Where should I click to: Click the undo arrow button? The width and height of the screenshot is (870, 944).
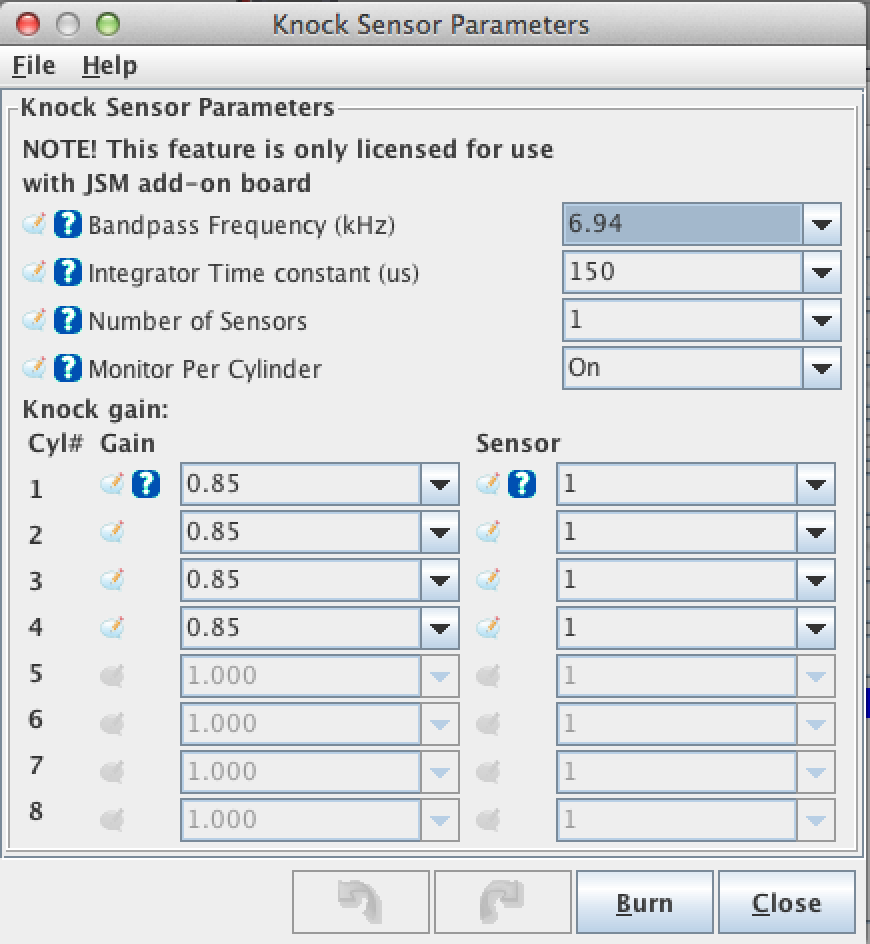[x=361, y=903]
